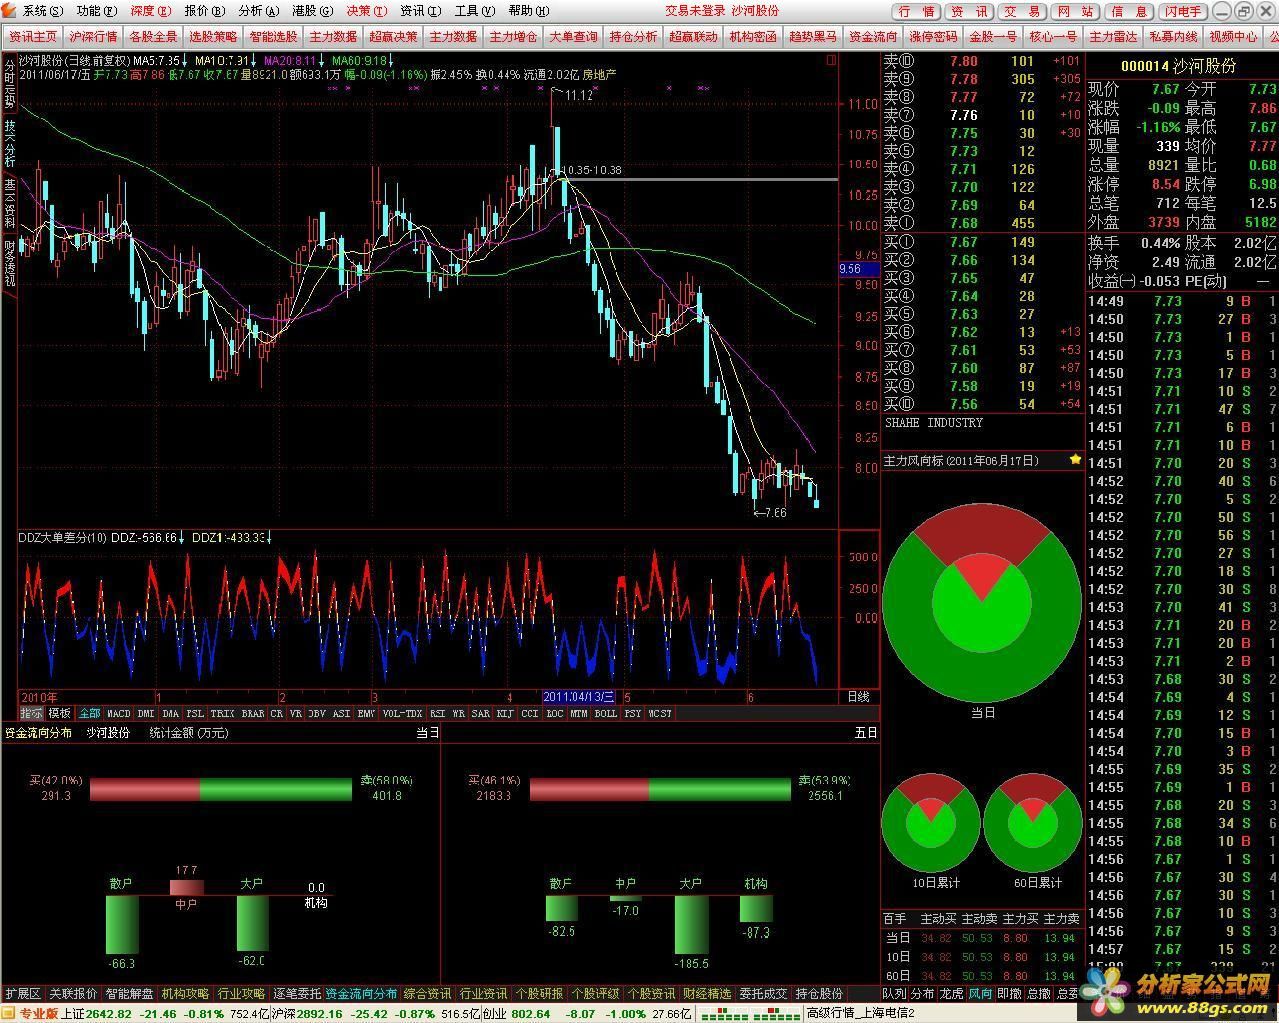Open 超赢决策 in the toolbar
Viewport: 1279px width, 1023px height.
tap(393, 36)
